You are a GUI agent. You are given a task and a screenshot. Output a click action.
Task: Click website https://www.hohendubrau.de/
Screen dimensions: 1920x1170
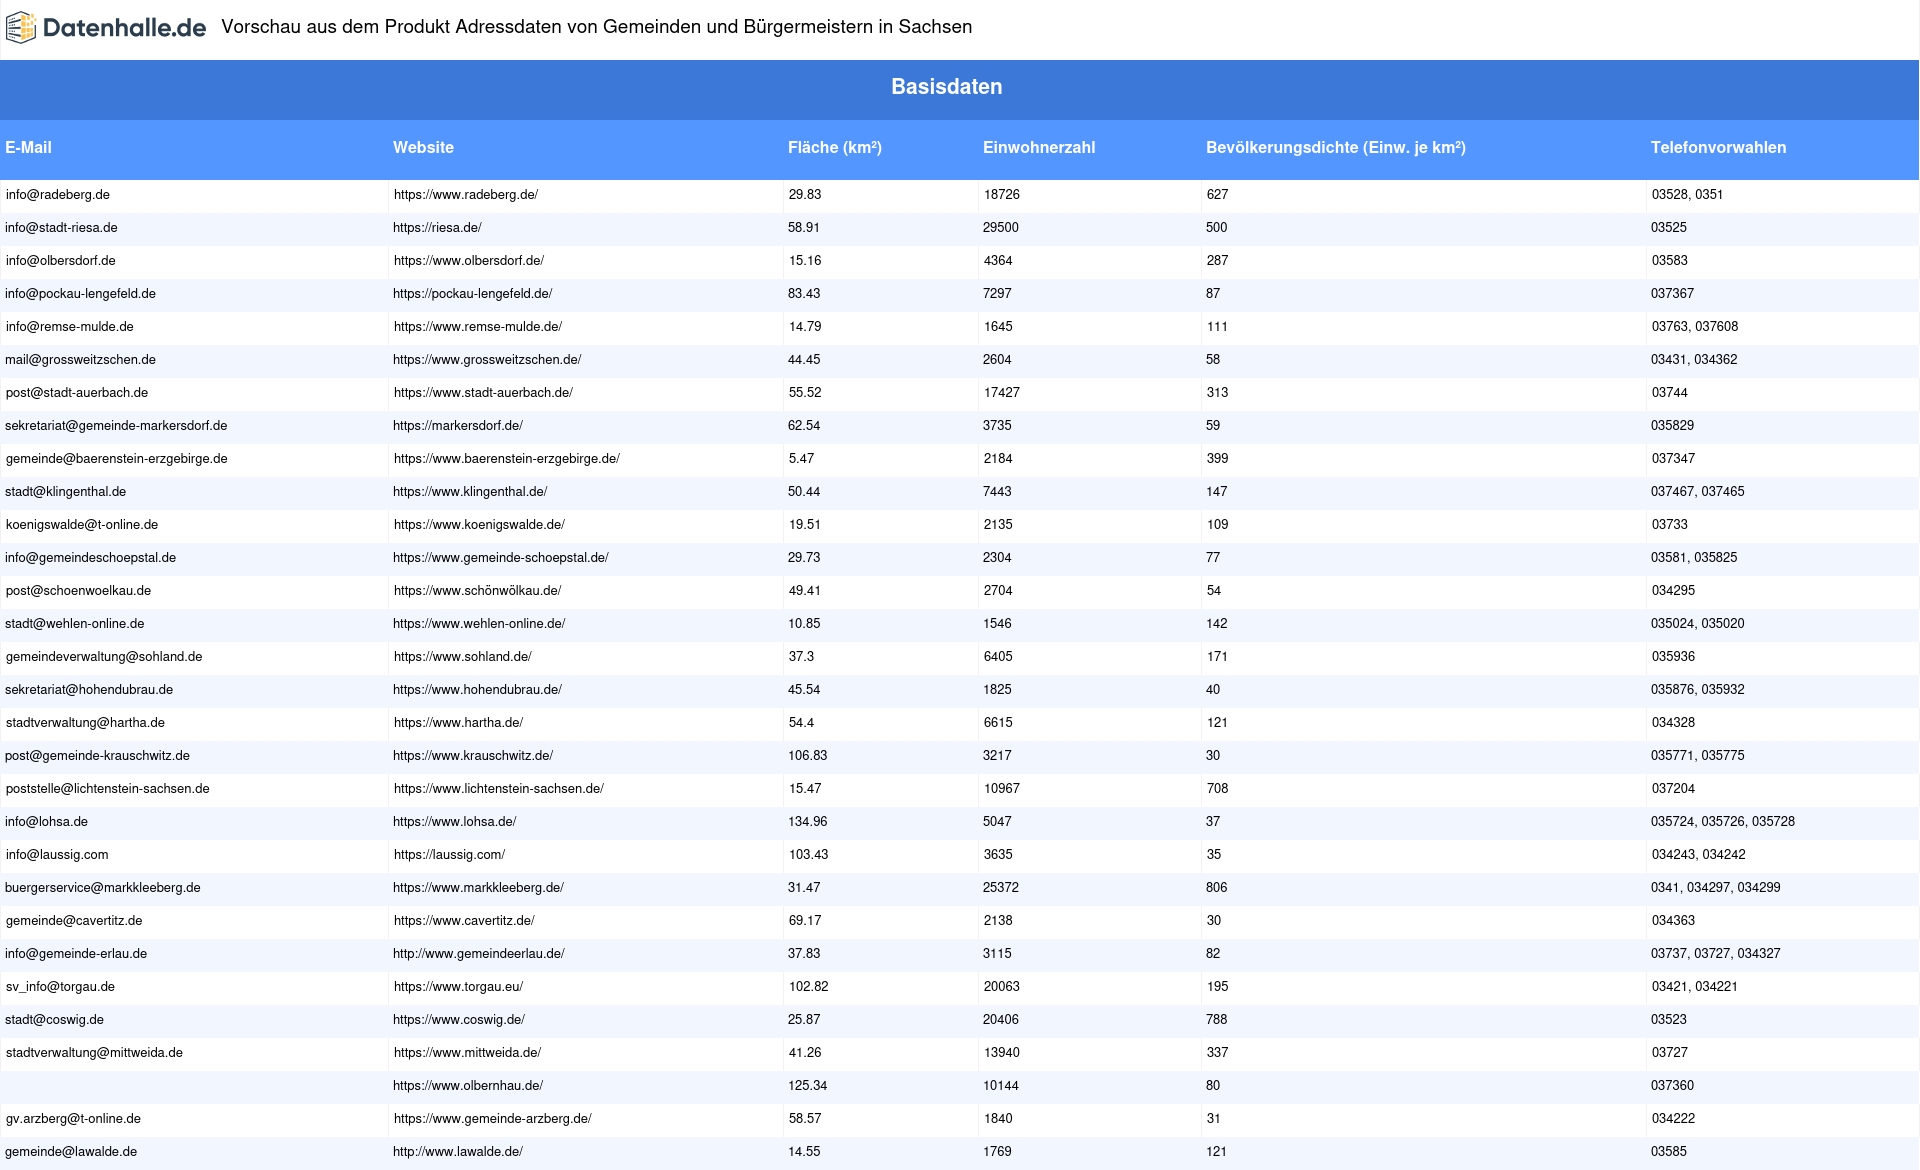coord(477,690)
